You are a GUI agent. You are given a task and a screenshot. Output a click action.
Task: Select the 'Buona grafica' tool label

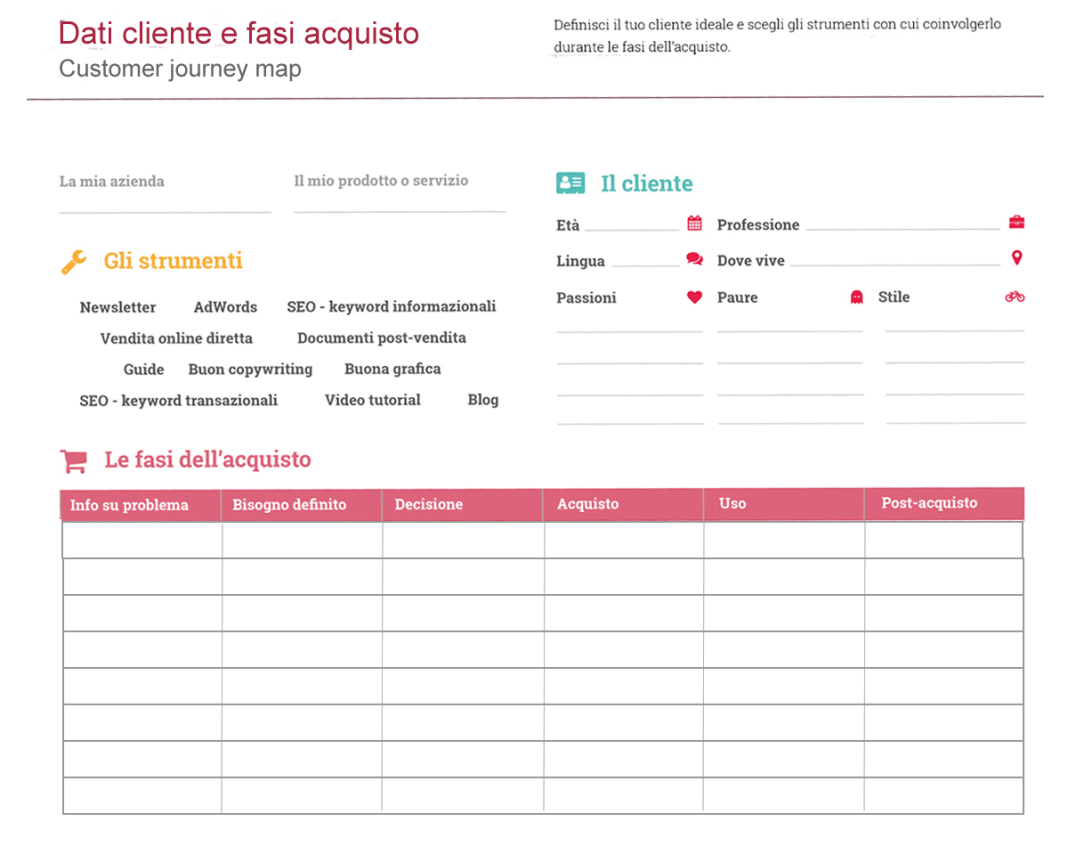coord(392,369)
